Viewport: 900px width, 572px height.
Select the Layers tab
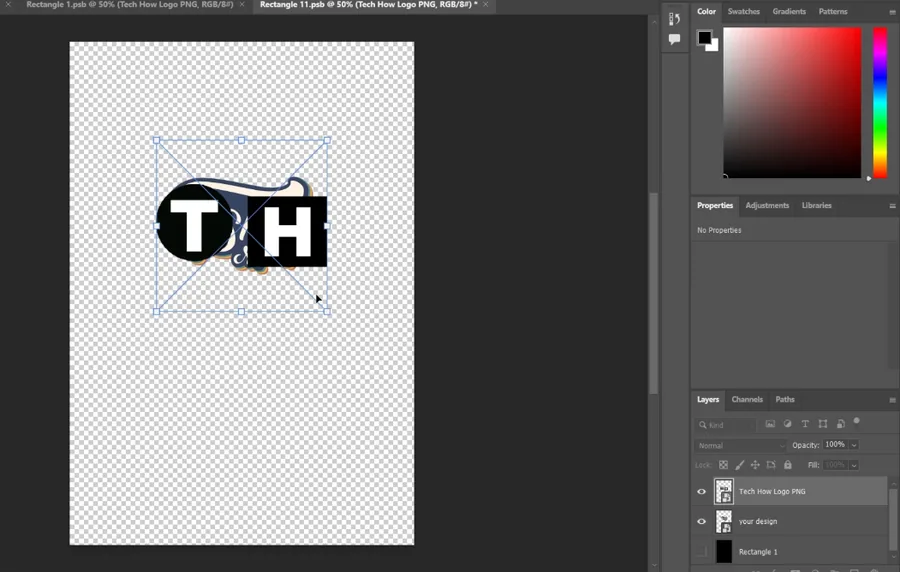[x=708, y=399]
